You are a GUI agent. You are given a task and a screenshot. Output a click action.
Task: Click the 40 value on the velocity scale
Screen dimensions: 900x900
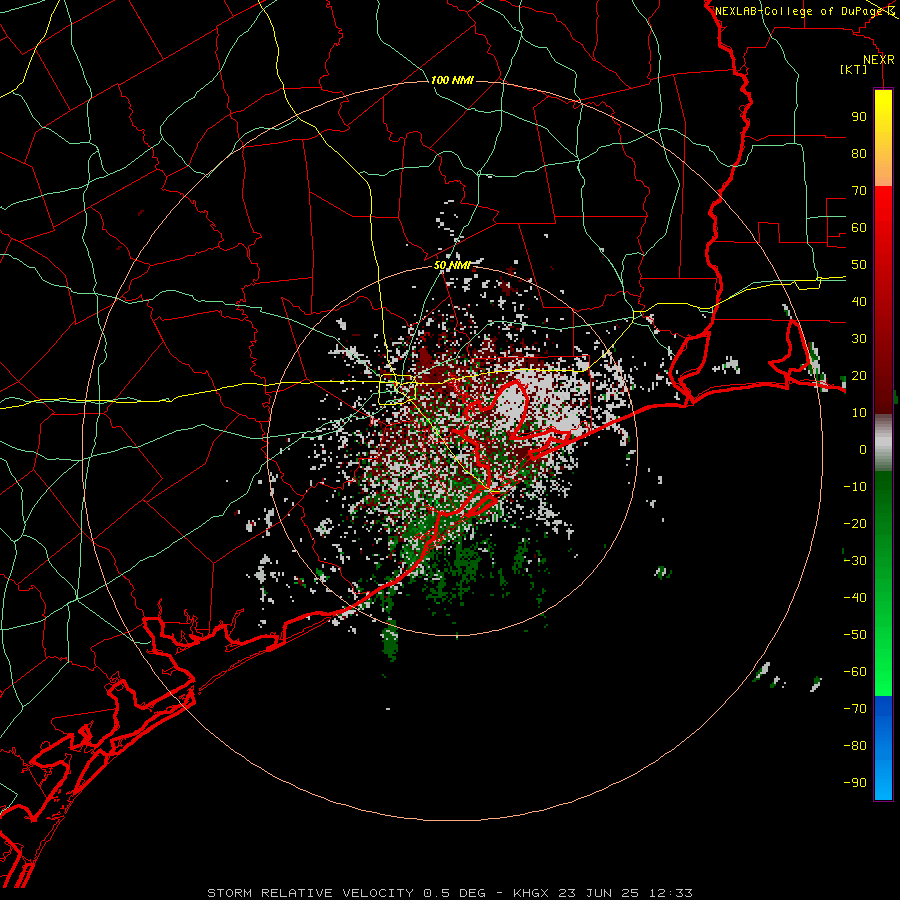[859, 301]
